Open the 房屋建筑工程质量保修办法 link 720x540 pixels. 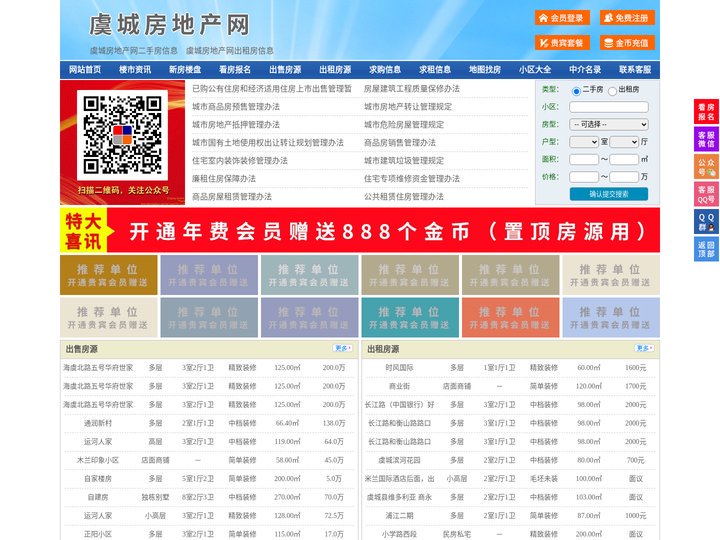412,89
